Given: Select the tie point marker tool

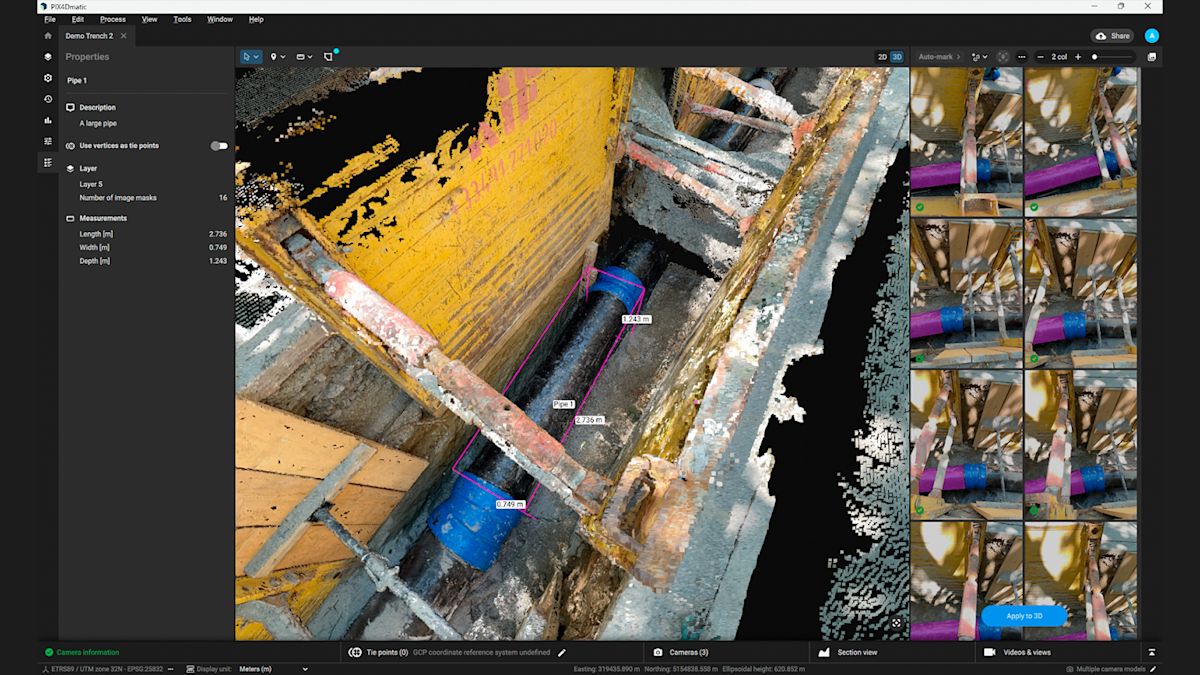Looking at the screenshot, I should pyautogui.click(x=273, y=56).
